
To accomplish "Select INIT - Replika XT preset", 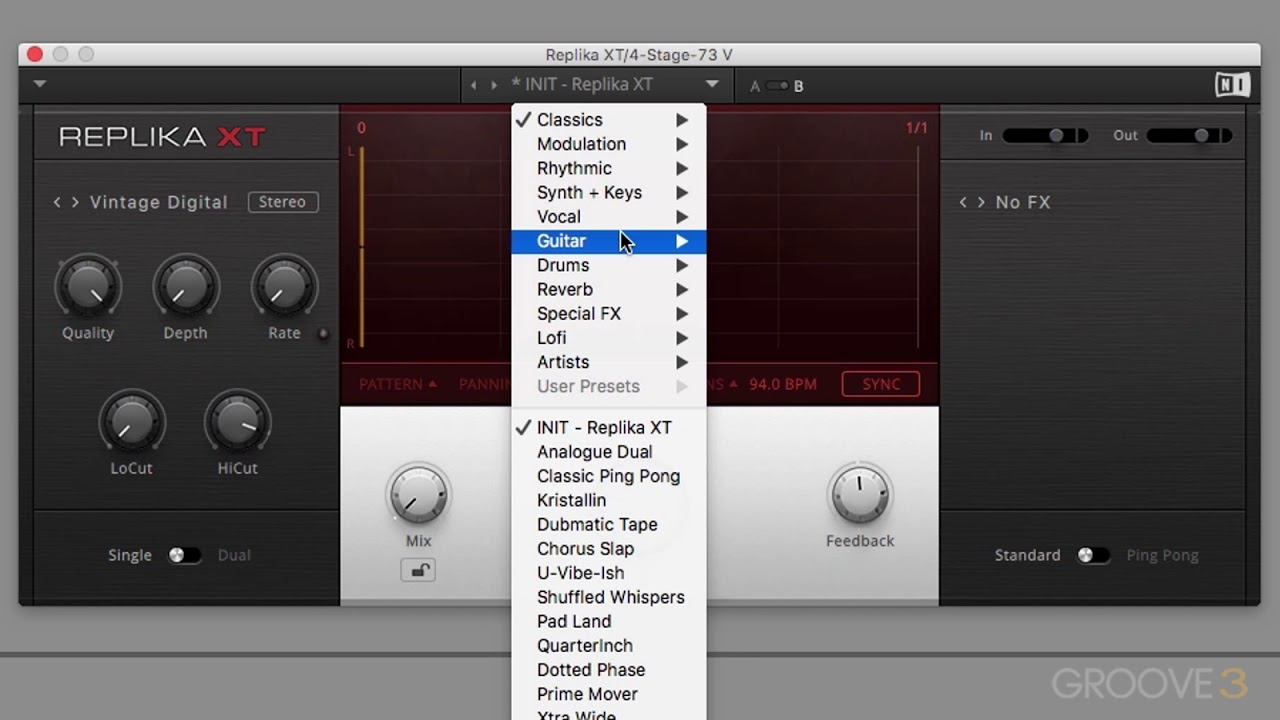I will click(608, 427).
